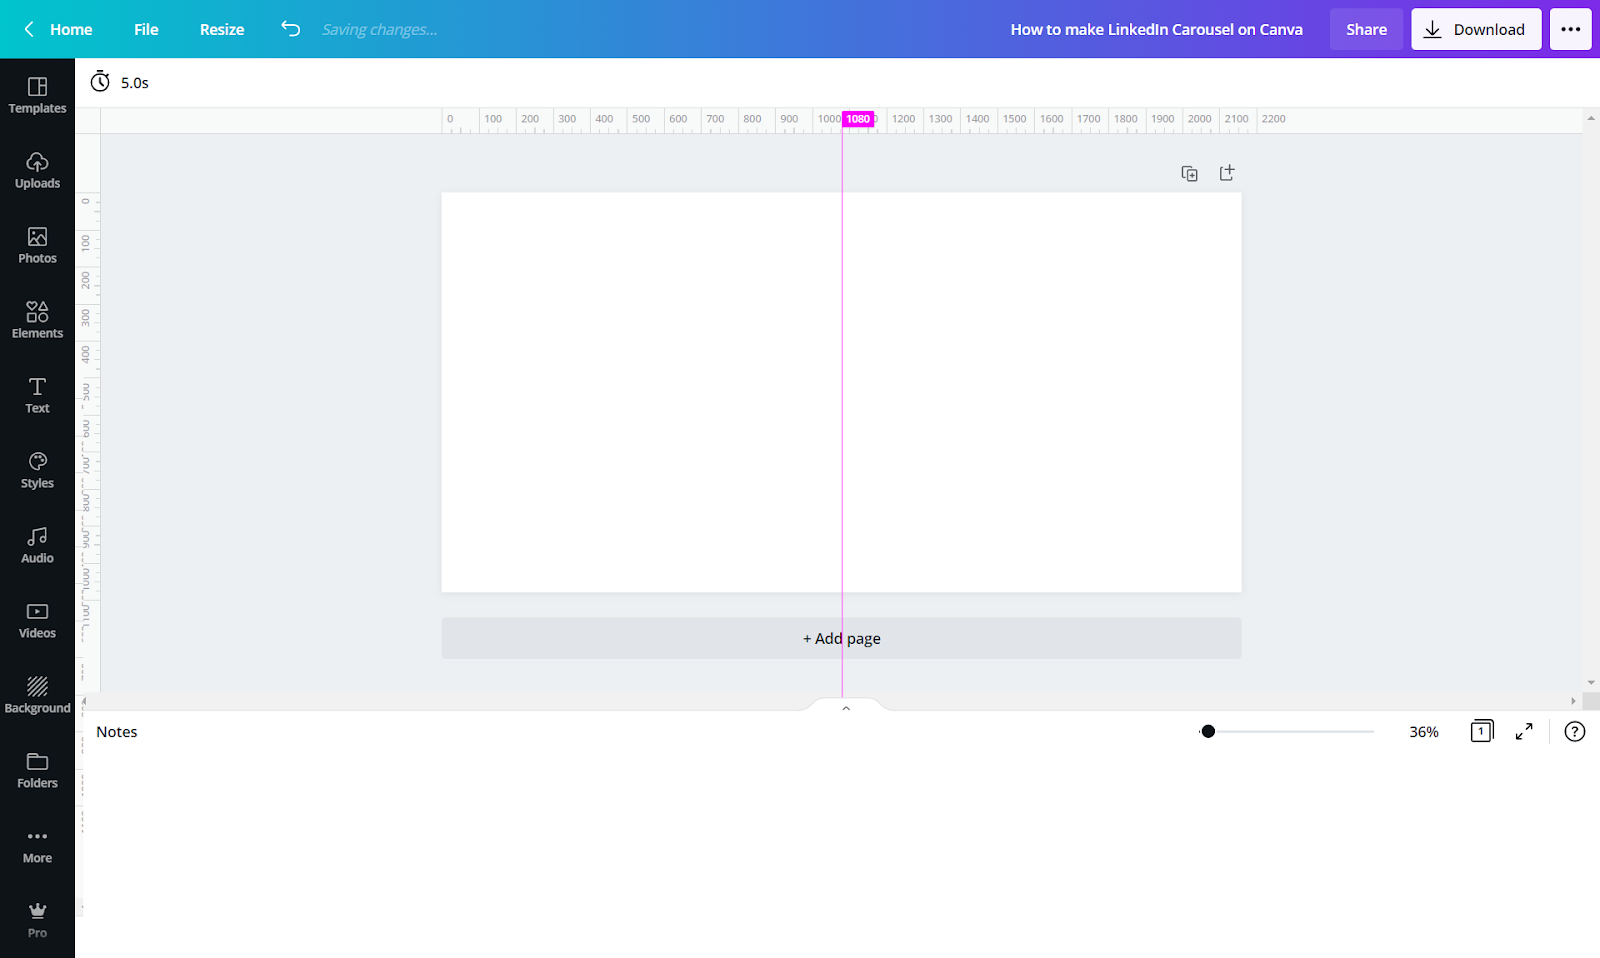
Task: Click the Duplicate page icon
Action: (x=1189, y=174)
